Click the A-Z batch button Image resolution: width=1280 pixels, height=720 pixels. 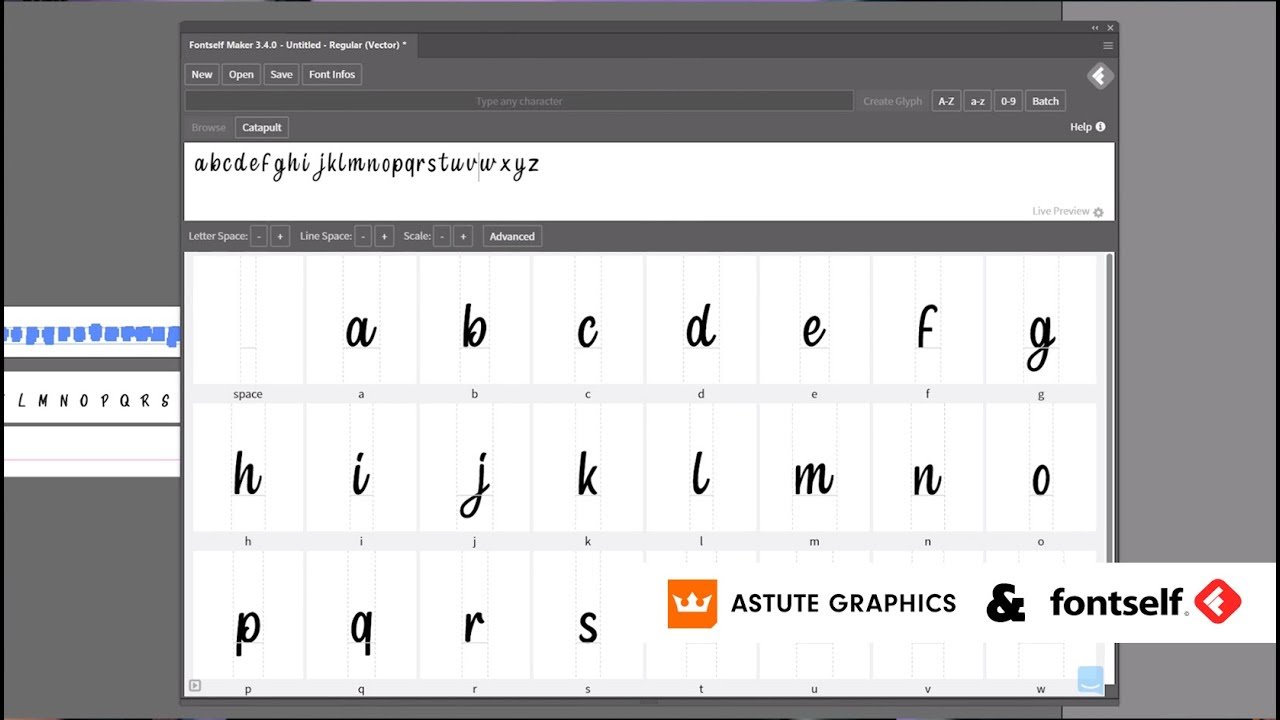(x=946, y=101)
